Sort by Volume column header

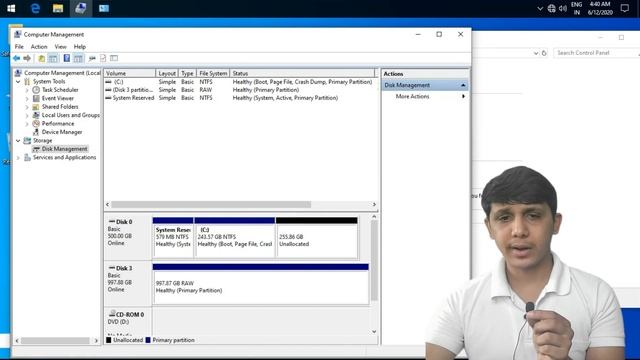click(x=130, y=73)
